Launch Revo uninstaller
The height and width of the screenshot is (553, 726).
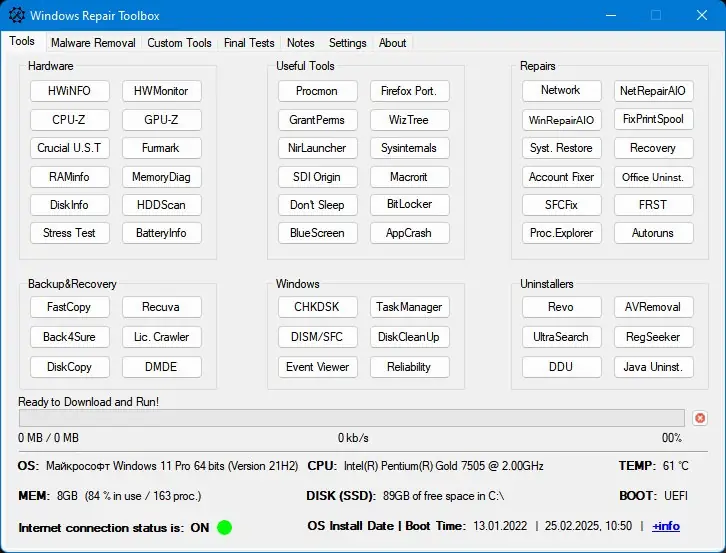tap(561, 307)
